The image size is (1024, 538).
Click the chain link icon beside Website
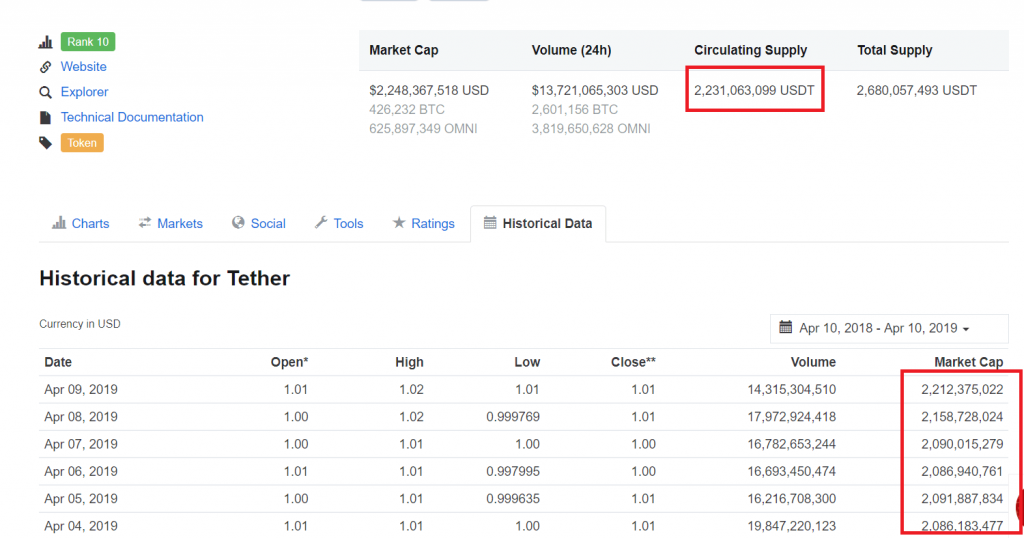(x=45, y=67)
